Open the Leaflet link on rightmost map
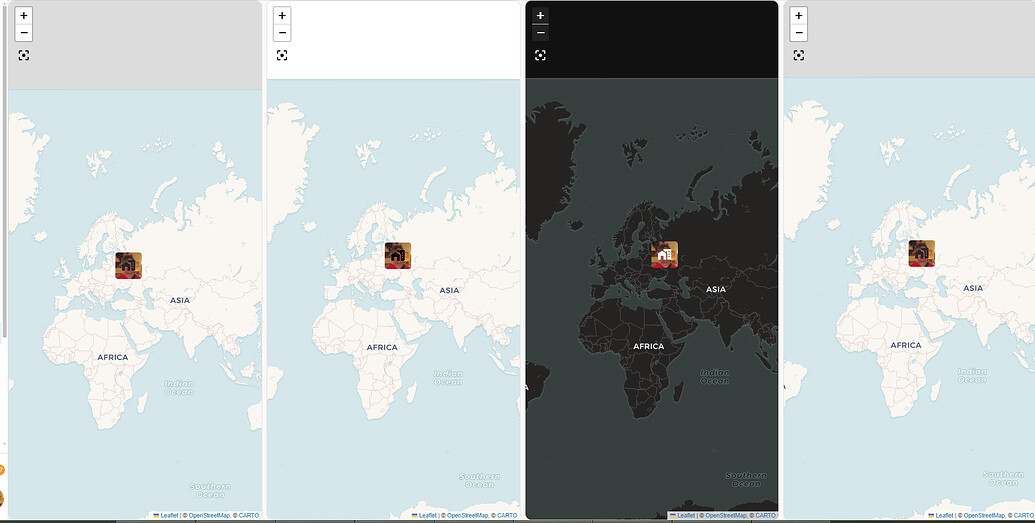This screenshot has height=523, width=1035. (x=941, y=515)
